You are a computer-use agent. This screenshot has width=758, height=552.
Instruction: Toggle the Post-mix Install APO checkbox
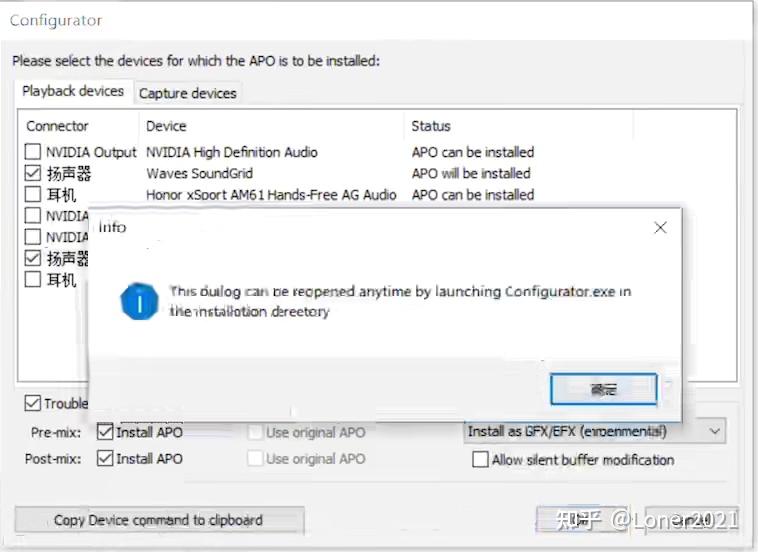[106, 459]
